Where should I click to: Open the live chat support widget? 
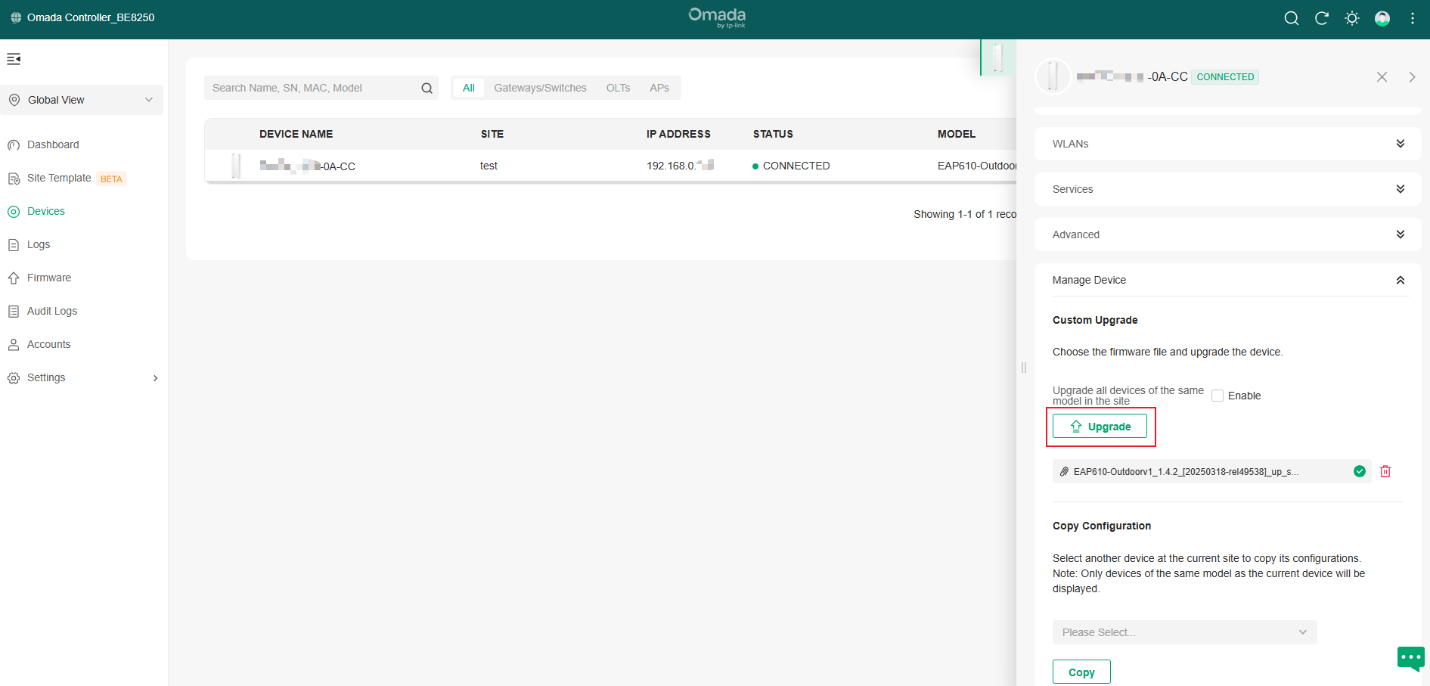tap(1410, 657)
